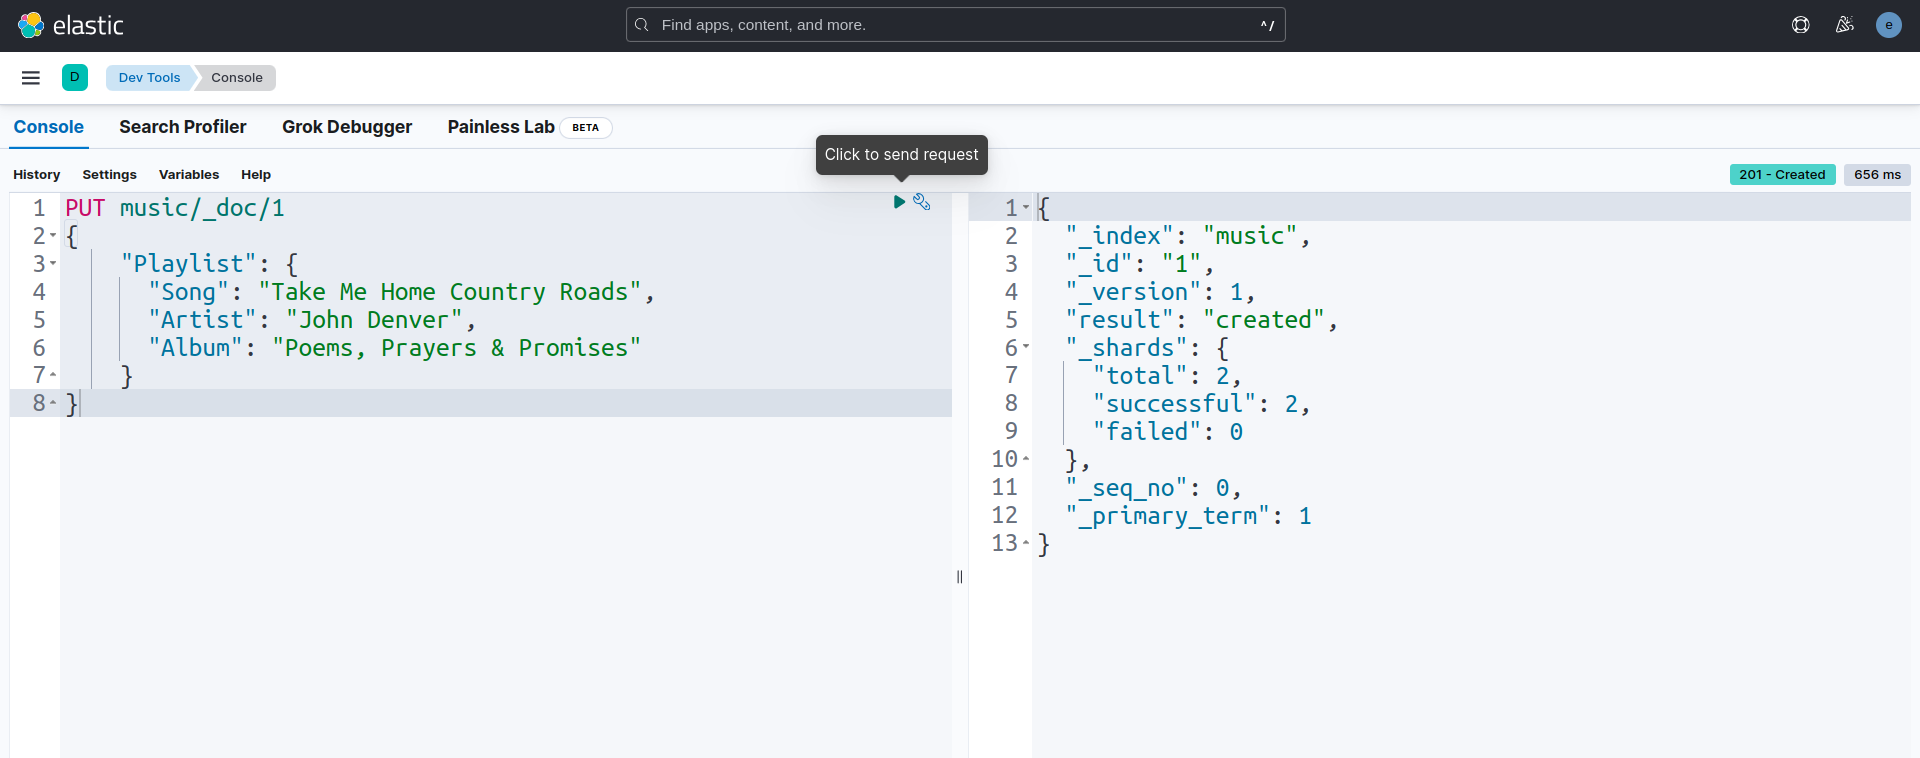
Task: Collapse the Playlist block at line 3
Action: click(53, 264)
